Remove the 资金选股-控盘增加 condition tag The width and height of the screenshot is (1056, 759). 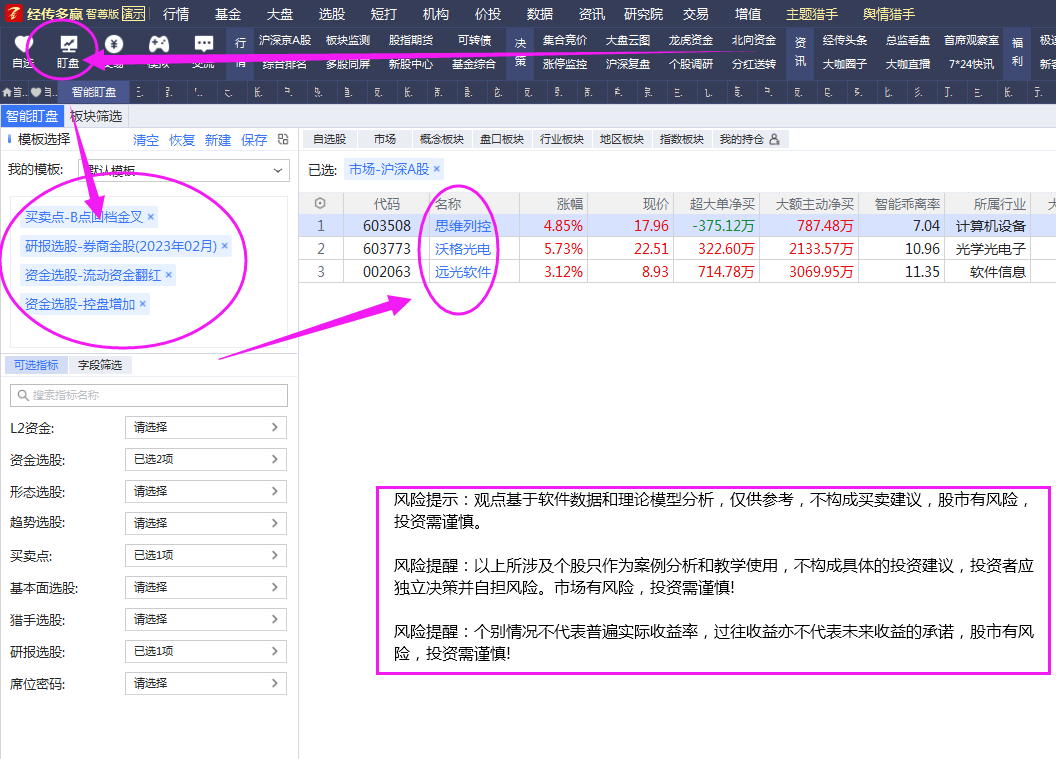[143, 304]
